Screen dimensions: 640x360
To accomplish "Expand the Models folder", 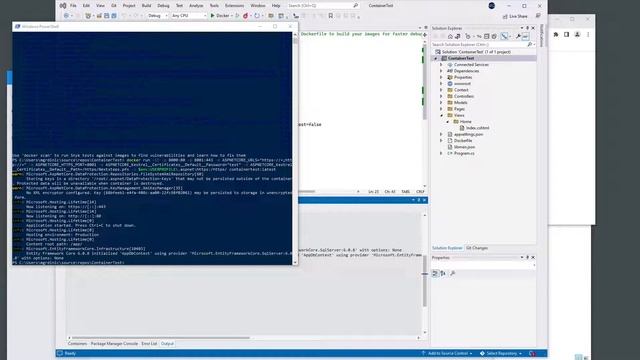I will pyautogui.click(x=441, y=102).
